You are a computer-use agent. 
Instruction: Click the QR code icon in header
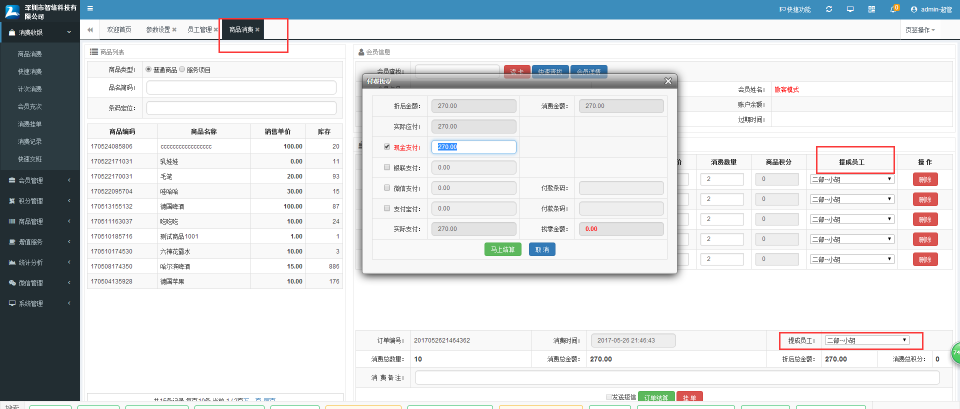(x=871, y=8)
